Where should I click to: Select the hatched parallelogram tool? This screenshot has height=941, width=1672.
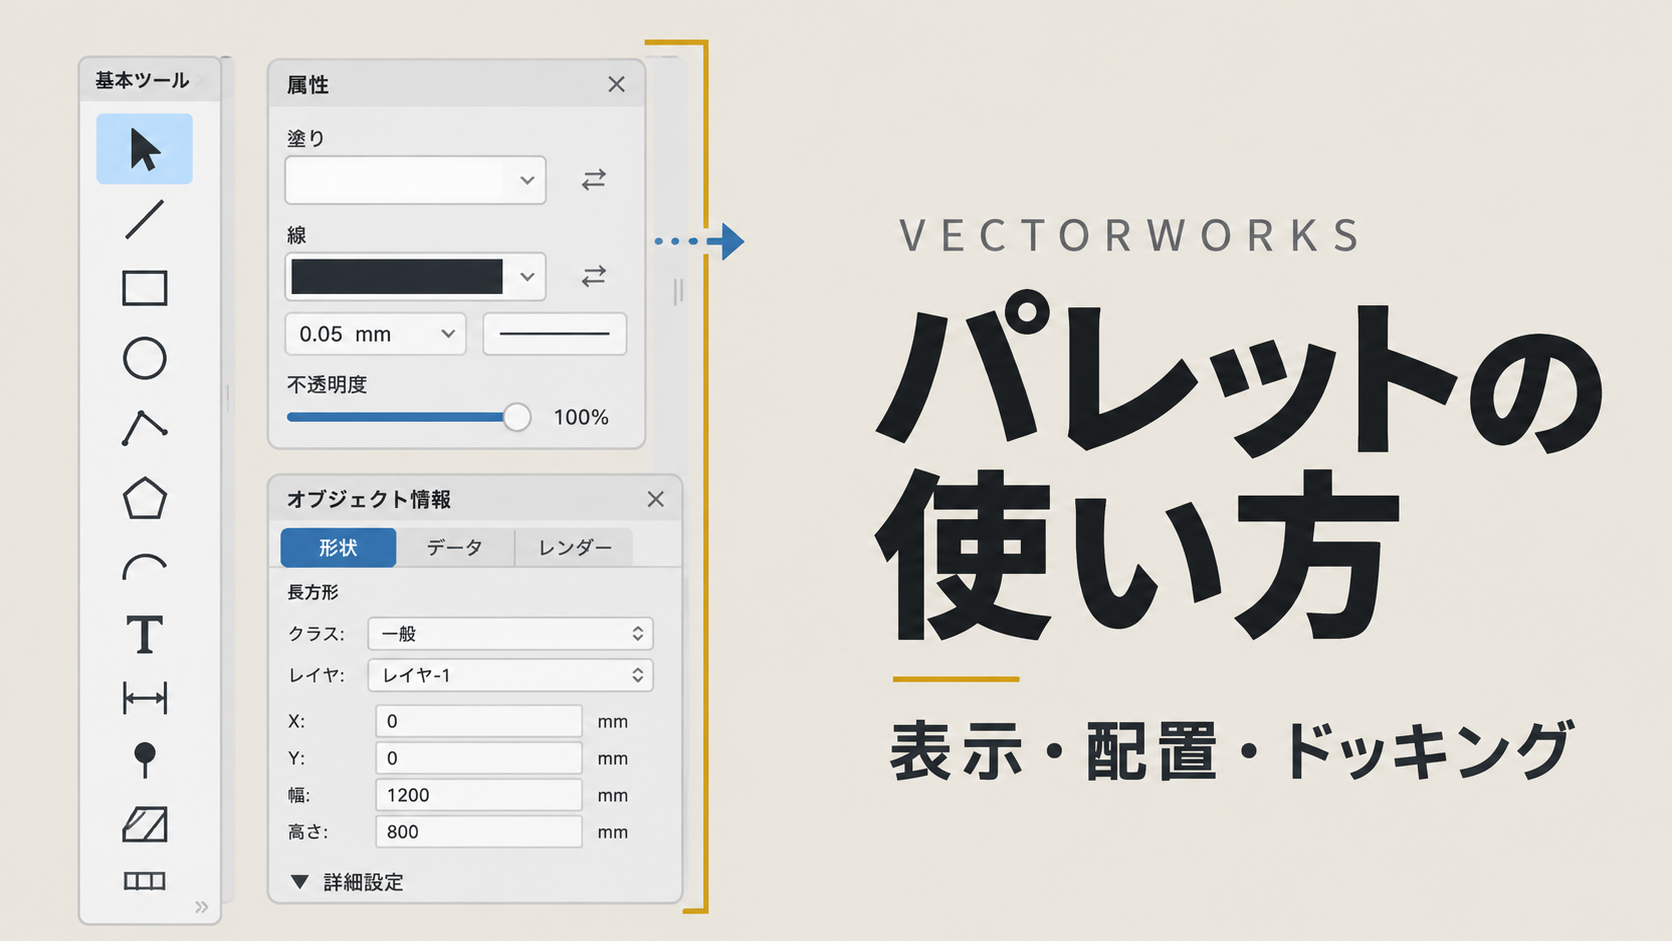tap(144, 824)
